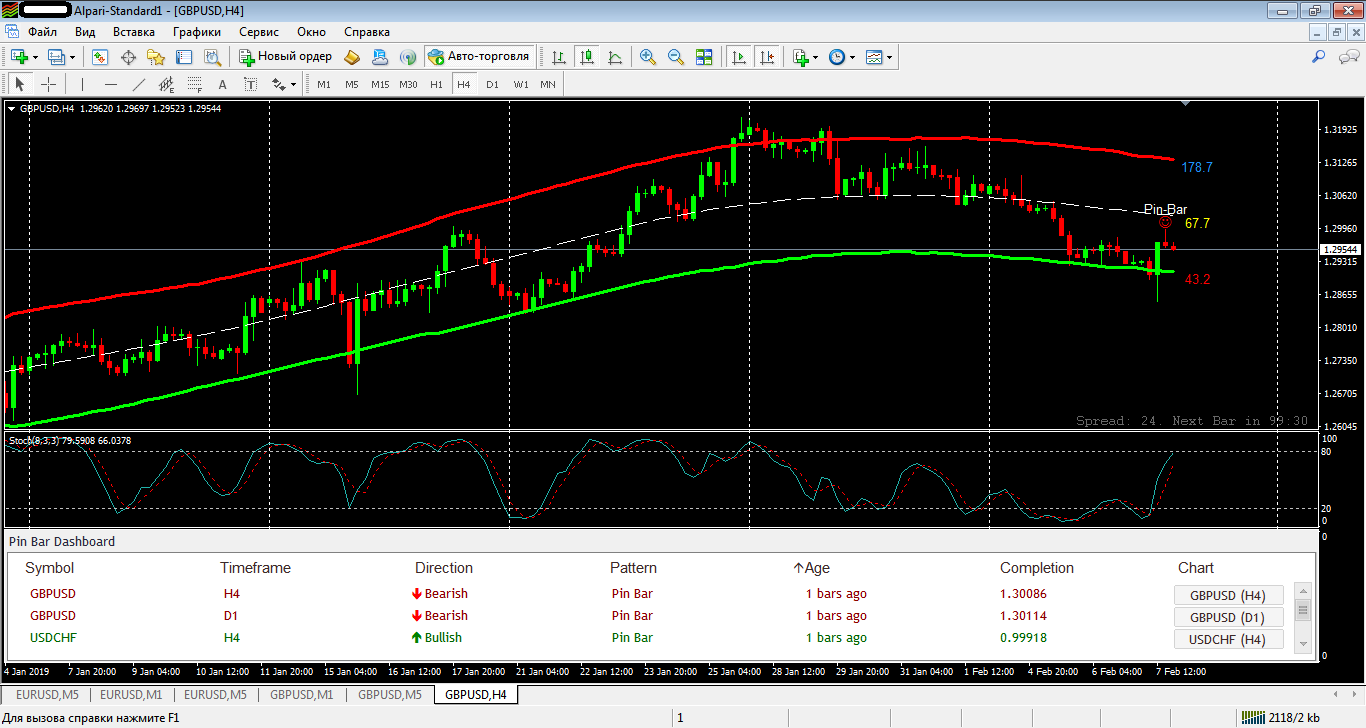Screen dimensions: 1366x728
Task: Toggle Авто-торговля auto-trading
Action: click(479, 57)
